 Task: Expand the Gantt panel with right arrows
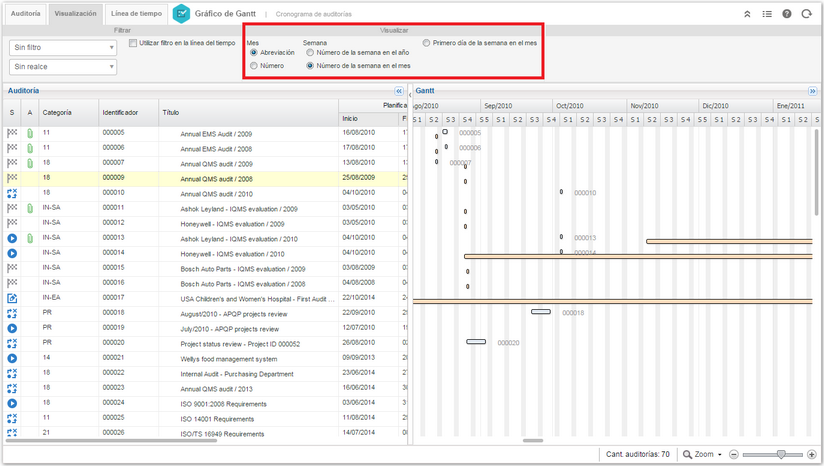click(812, 91)
